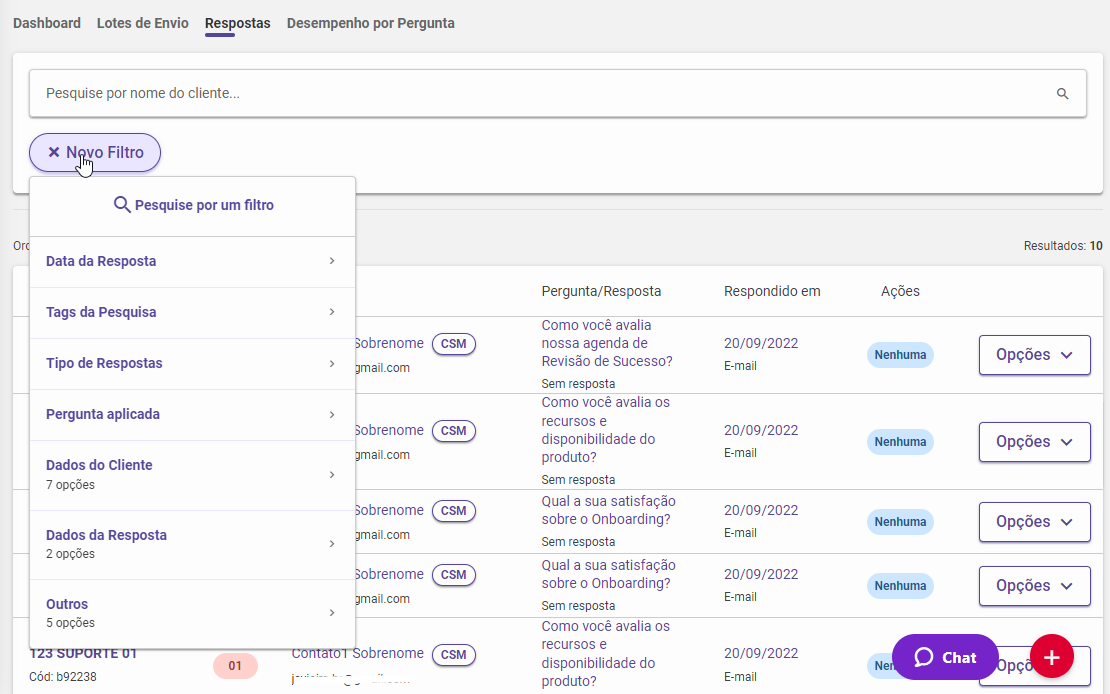Open the Chat widget
This screenshot has height=694, width=1110.
[945, 657]
